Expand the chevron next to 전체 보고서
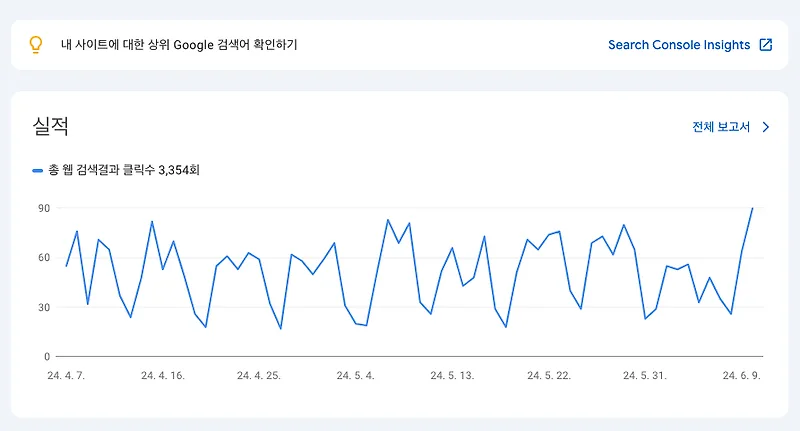This screenshot has height=431, width=800. (765, 127)
